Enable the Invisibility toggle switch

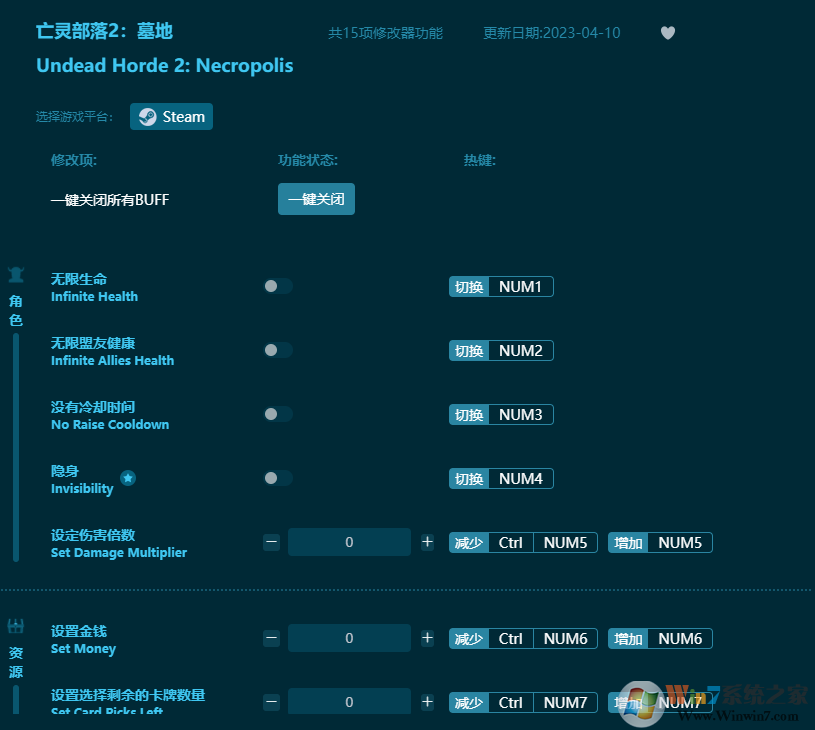(x=277, y=478)
